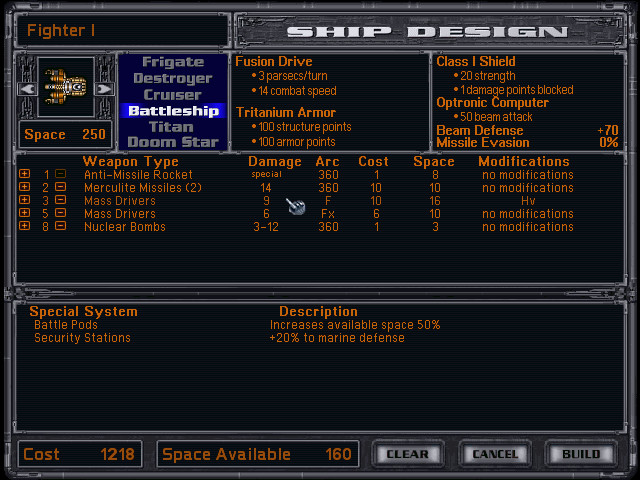
Task: Decrease Merculite Missiles count with minus
Action: tap(61, 188)
